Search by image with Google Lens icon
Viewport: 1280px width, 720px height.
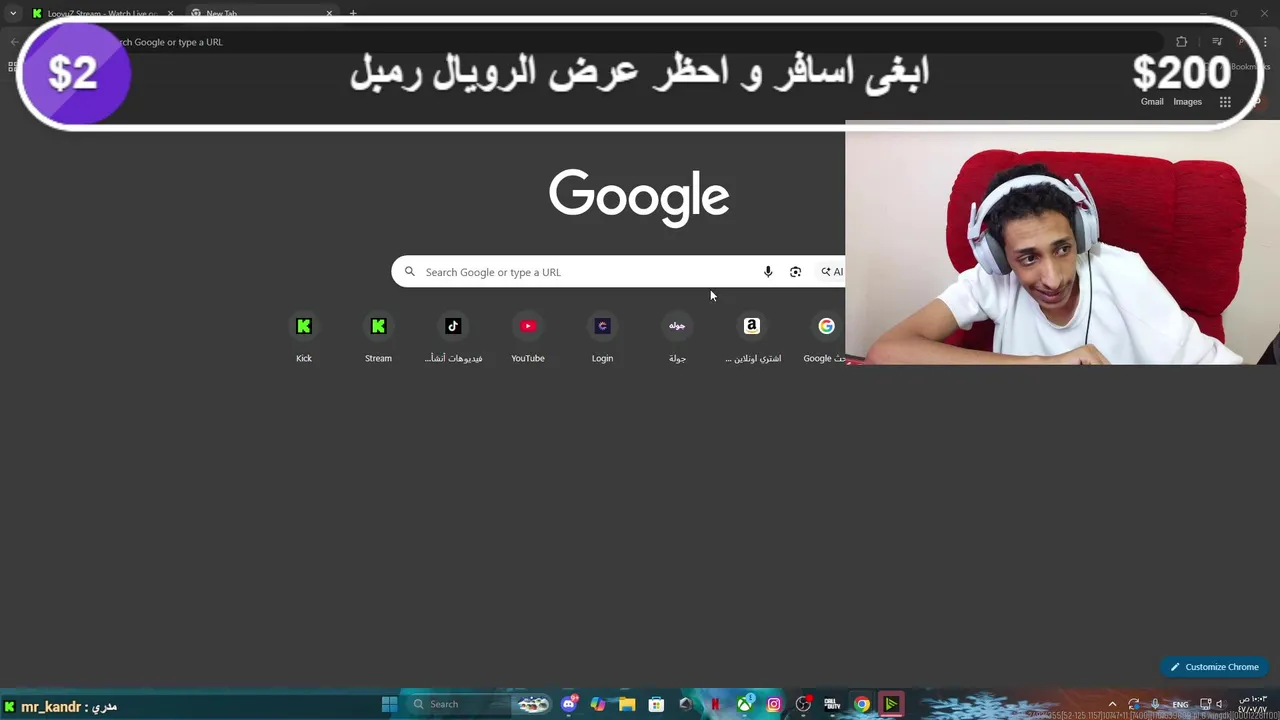(x=795, y=272)
